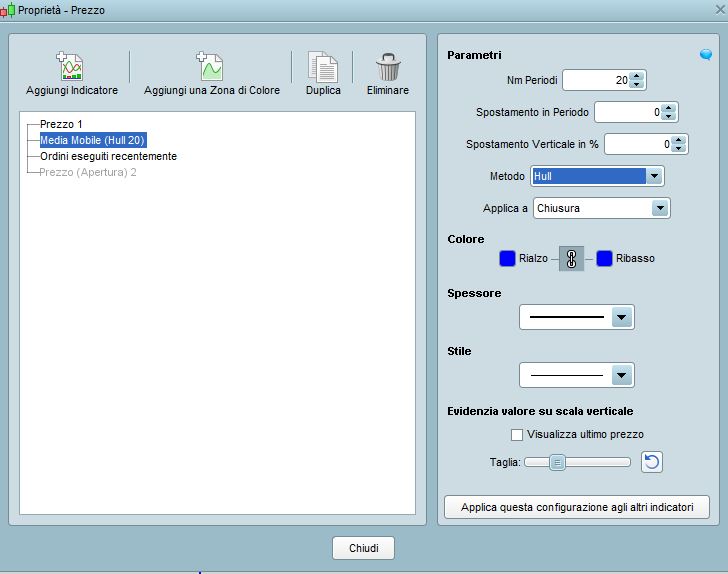Click the Spostamento in Periodo input field

[x=628, y=112]
